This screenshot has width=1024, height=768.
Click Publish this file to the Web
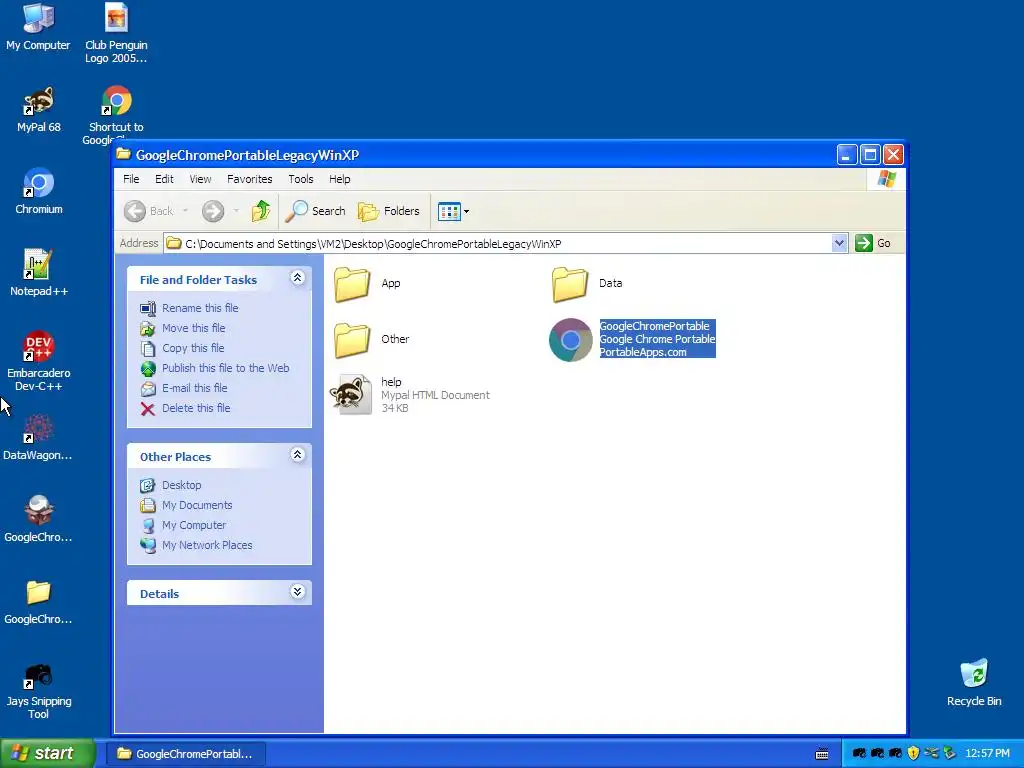coord(225,368)
